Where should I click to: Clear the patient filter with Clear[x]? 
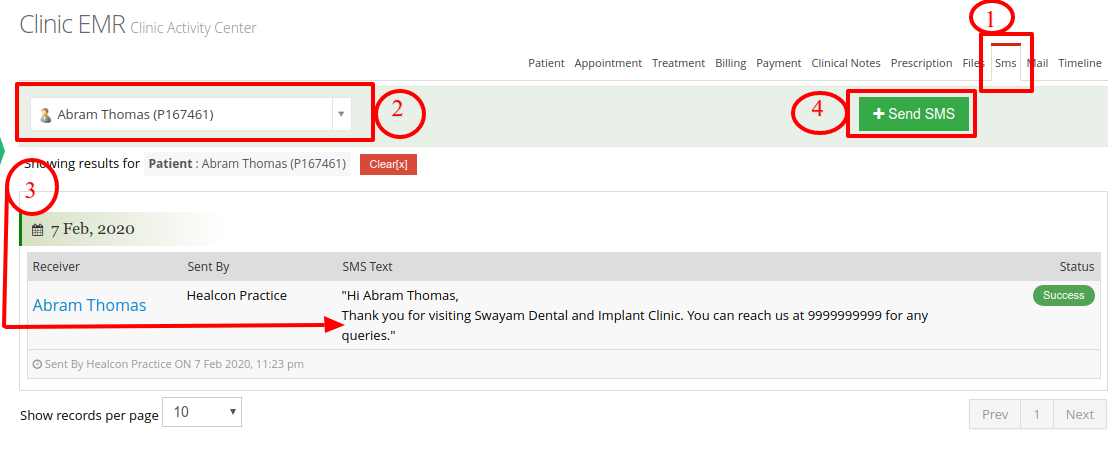(388, 164)
